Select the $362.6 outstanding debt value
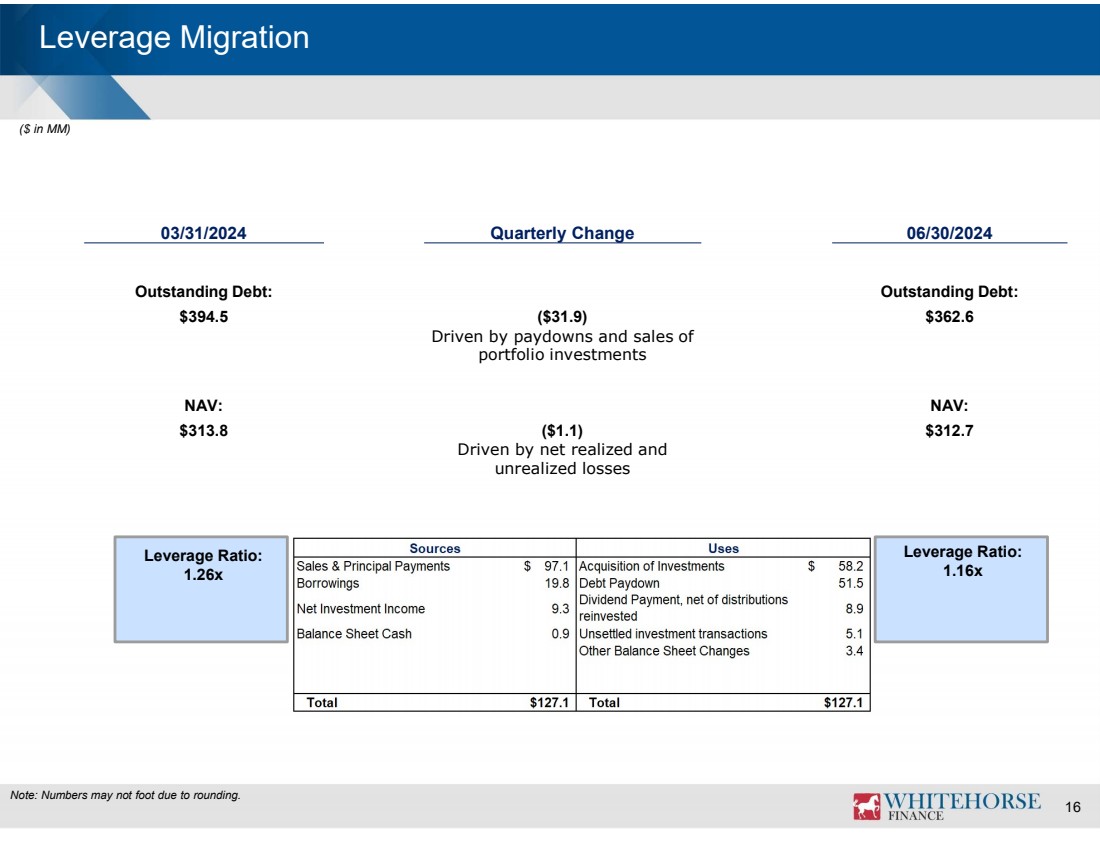The image size is (1100, 849). pos(949,316)
